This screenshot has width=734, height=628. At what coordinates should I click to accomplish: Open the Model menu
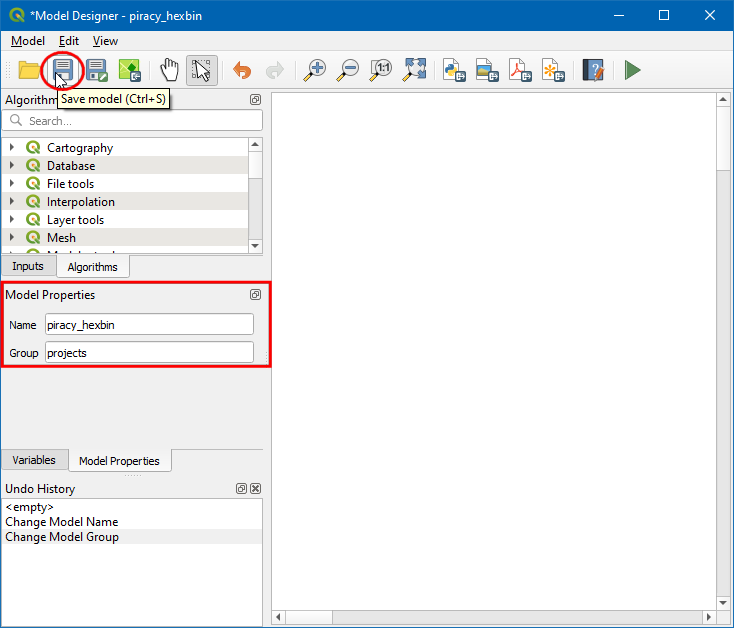point(28,41)
